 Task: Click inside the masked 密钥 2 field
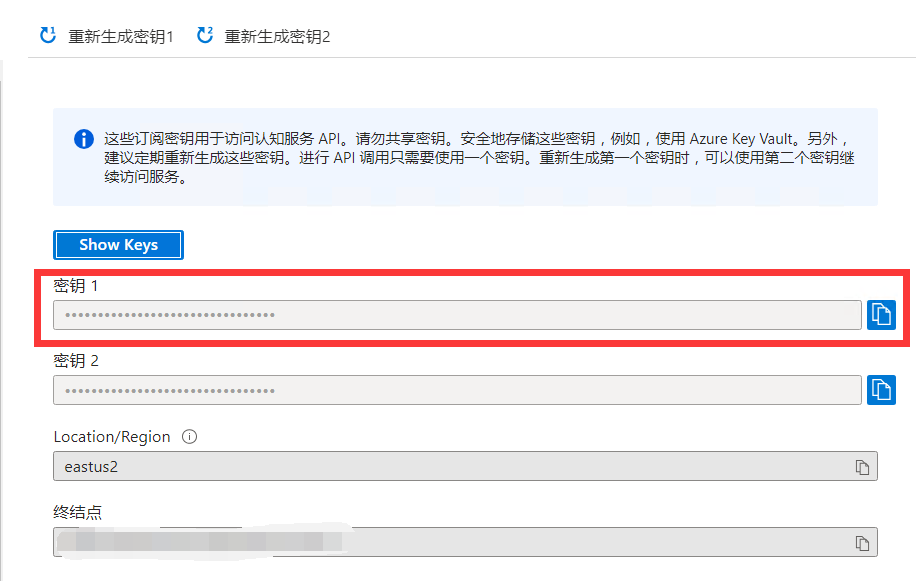400,389
